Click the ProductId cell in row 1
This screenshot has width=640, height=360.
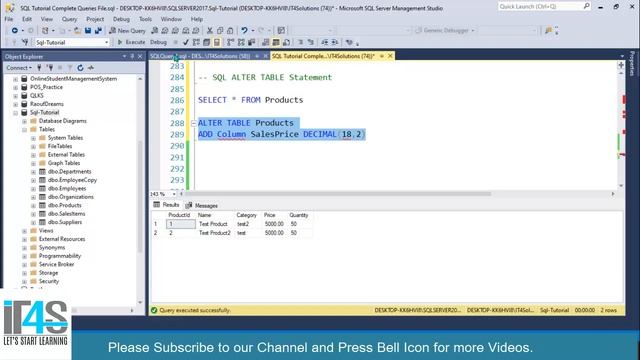pyautogui.click(x=180, y=224)
